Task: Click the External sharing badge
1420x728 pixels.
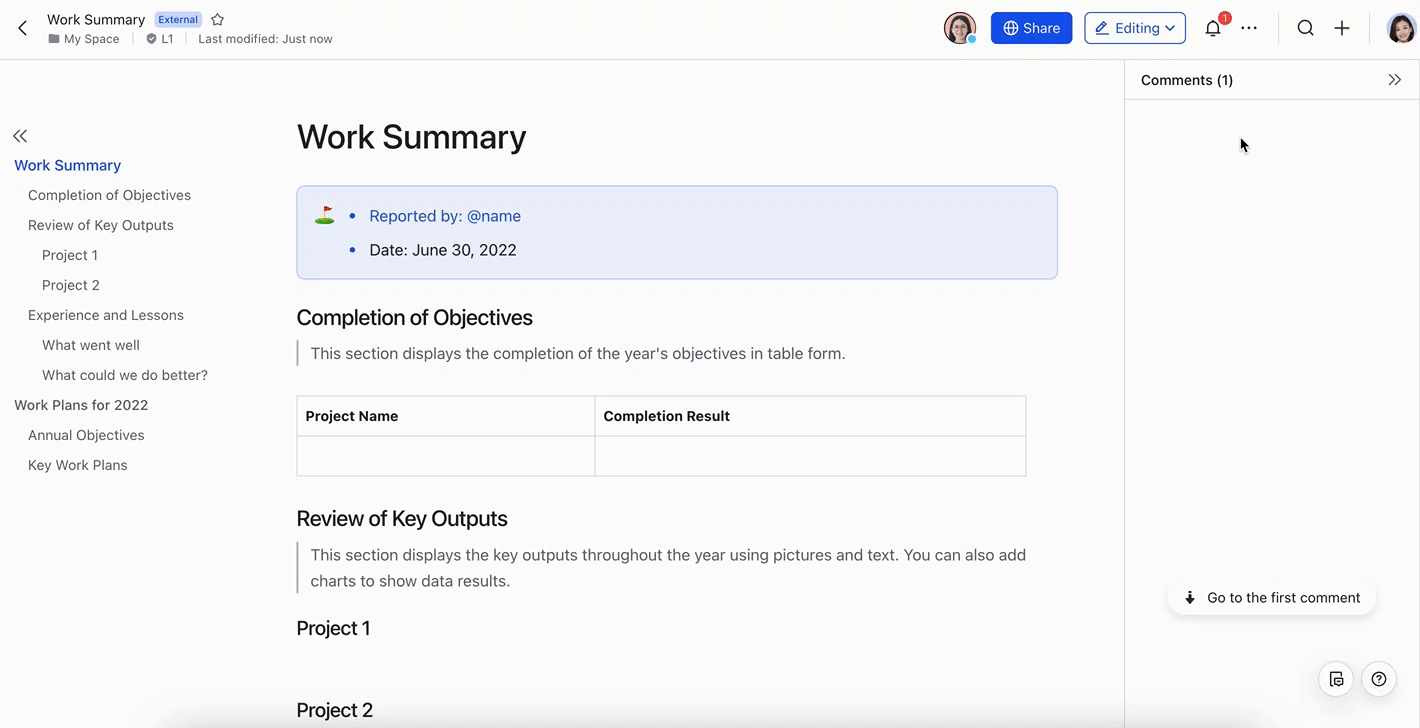Action: point(177,19)
